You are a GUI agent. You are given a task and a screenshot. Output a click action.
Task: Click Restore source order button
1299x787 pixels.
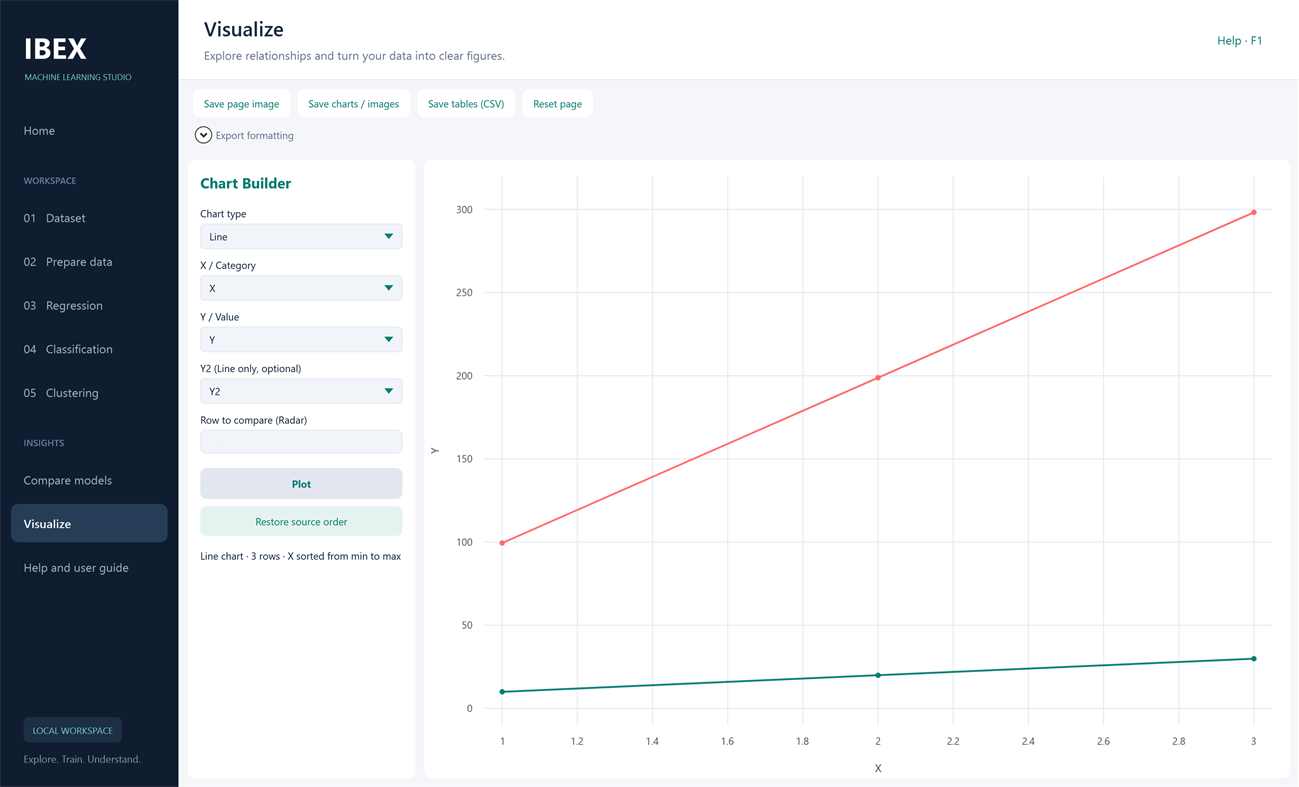point(301,521)
